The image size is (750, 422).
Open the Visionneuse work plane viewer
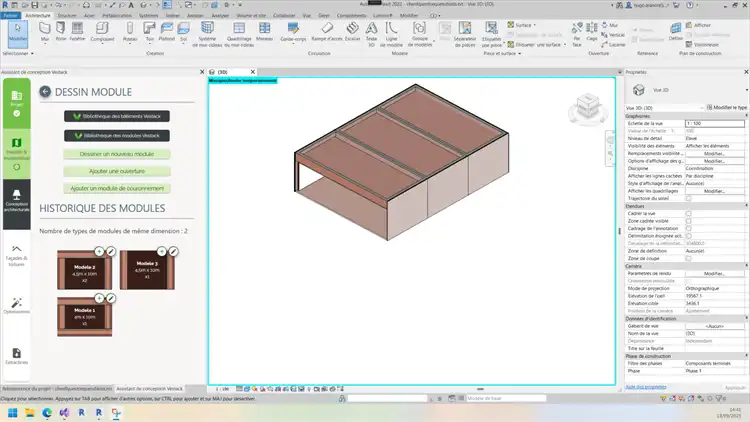[702, 44]
